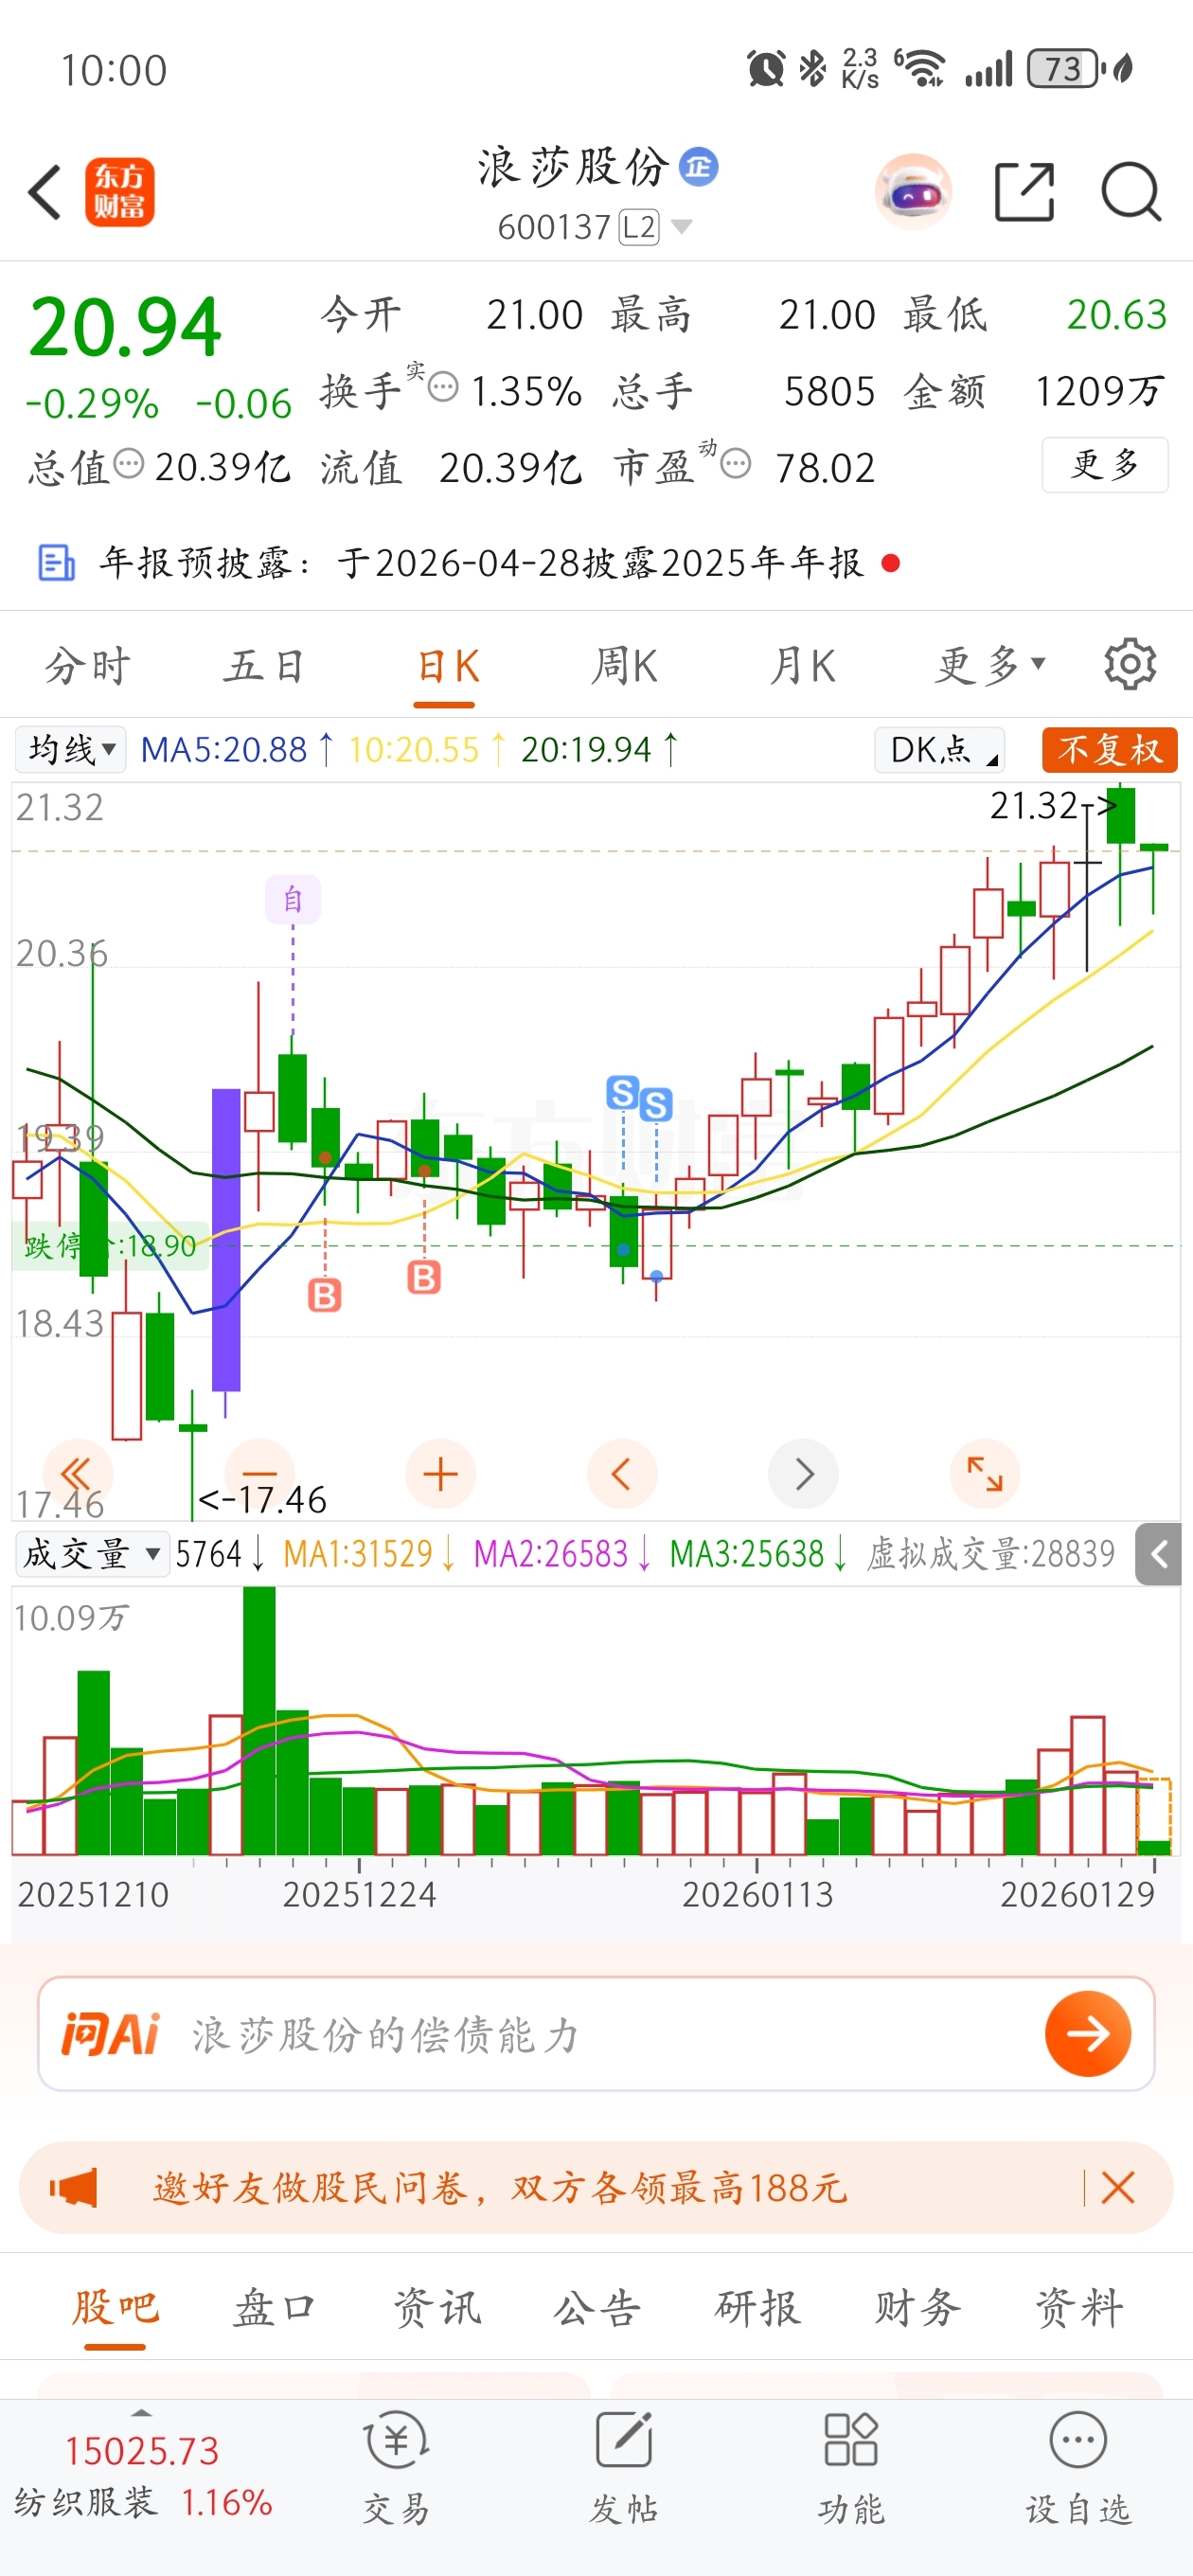Open the 均线 indicator dropdown

pyautogui.click(x=70, y=749)
